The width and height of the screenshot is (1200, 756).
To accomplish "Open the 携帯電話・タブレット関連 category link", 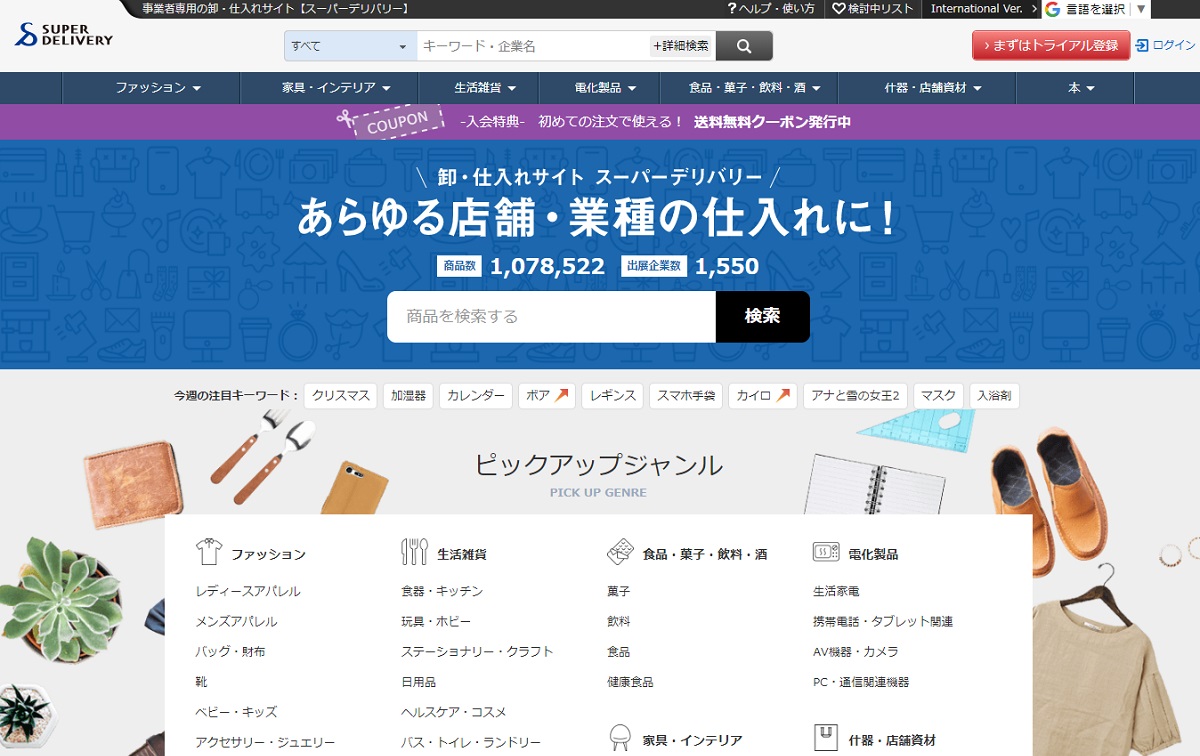I will (883, 621).
